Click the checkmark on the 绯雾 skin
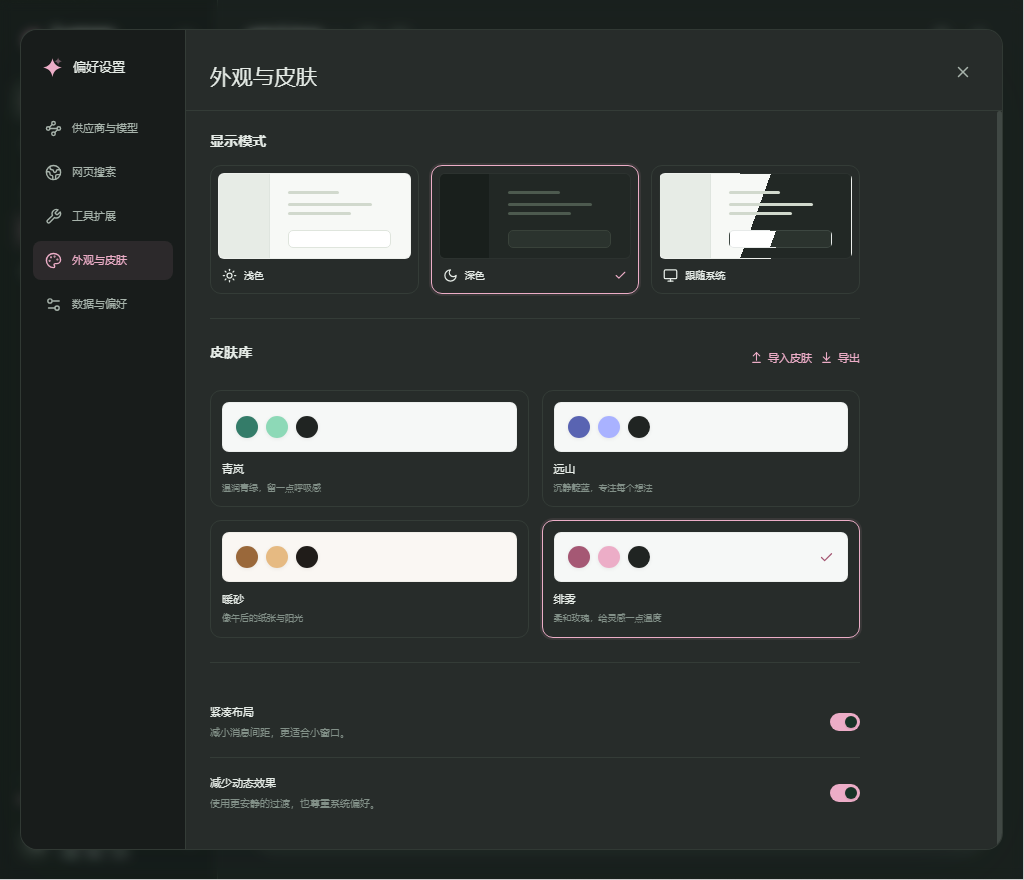 tap(826, 557)
